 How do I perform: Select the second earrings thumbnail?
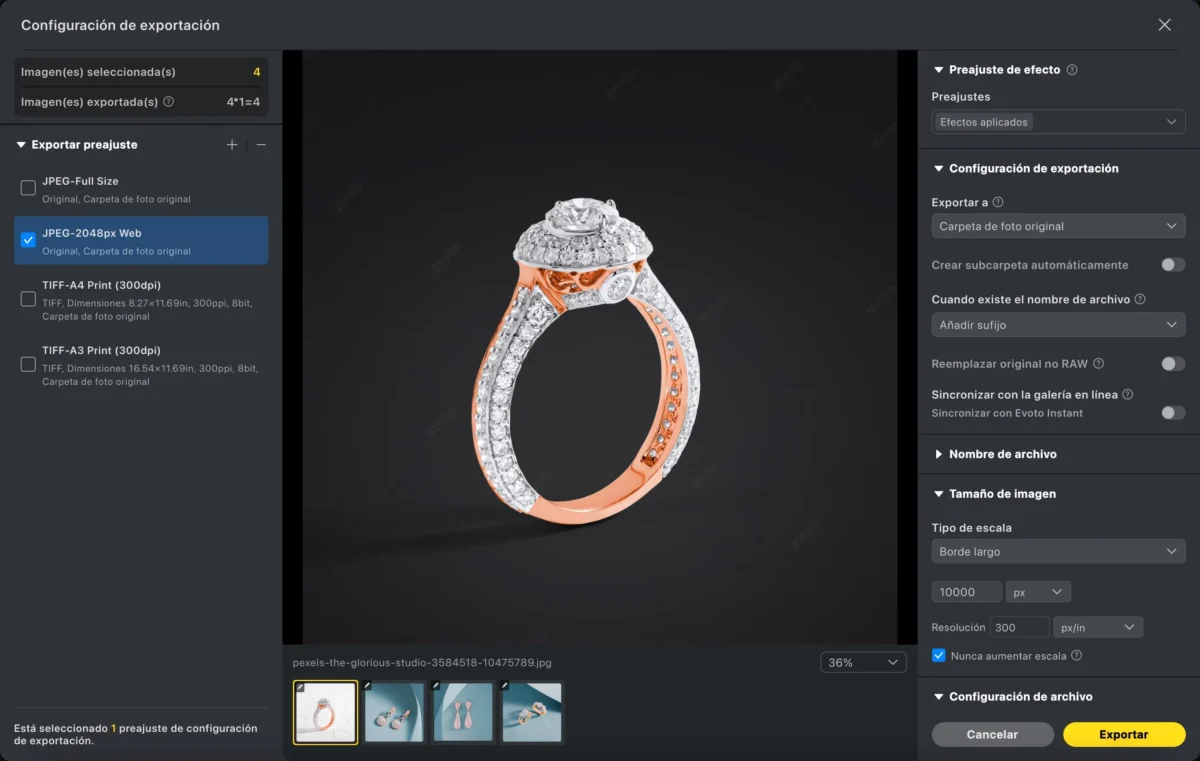(463, 712)
